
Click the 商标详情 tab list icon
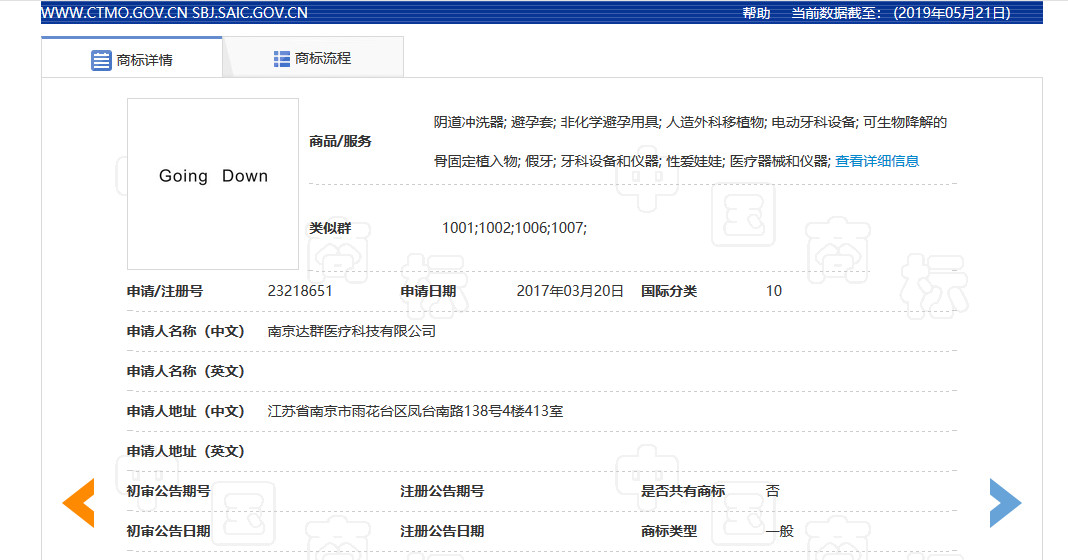coord(101,60)
